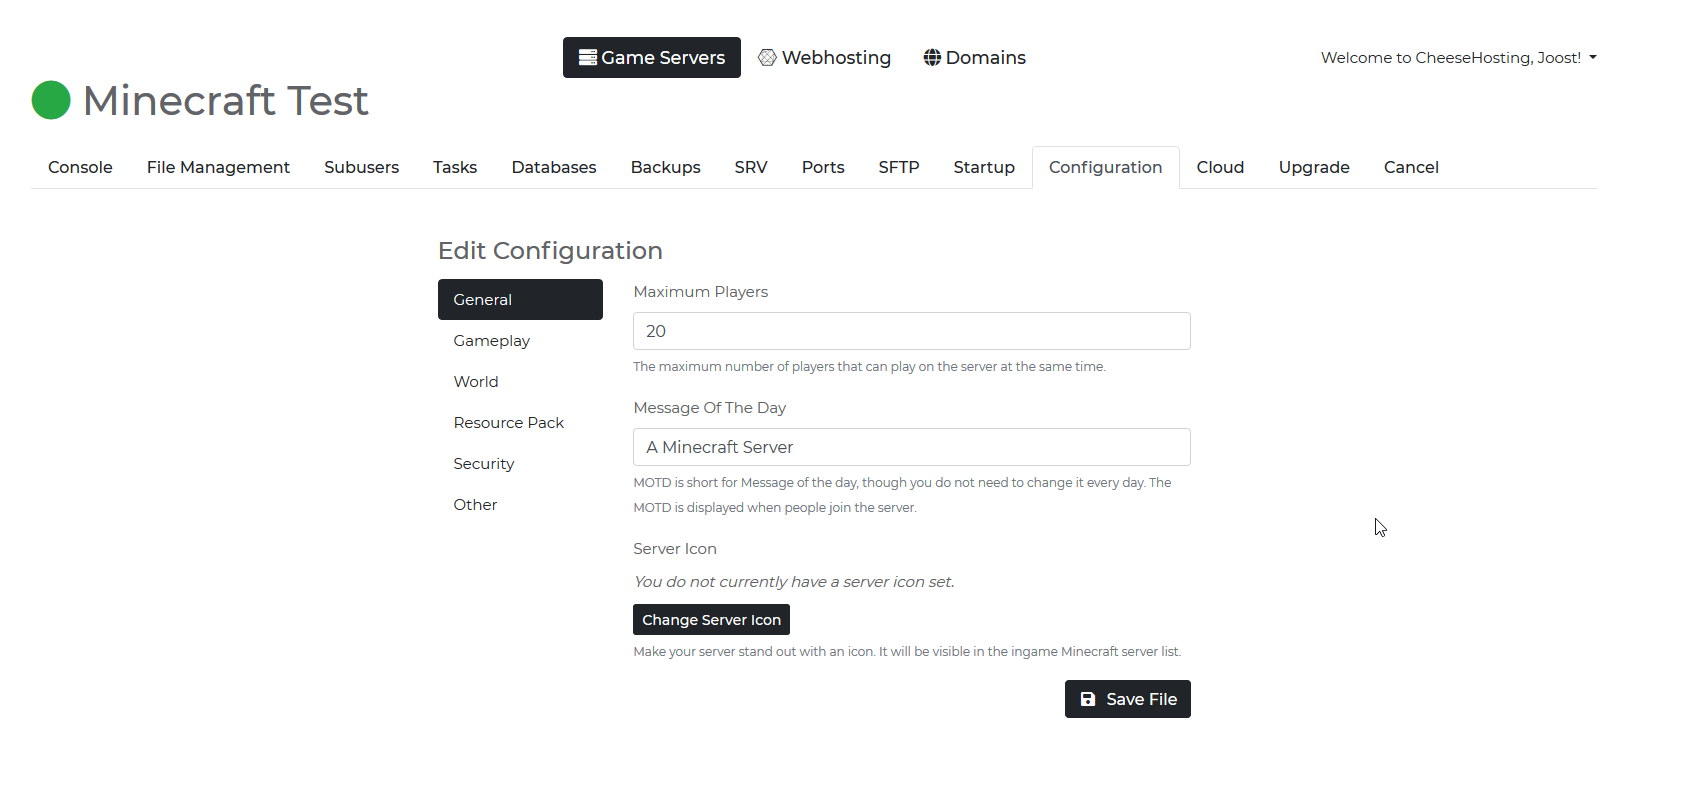Open the World settings category
This screenshot has height=796, width=1684.
coord(476,382)
